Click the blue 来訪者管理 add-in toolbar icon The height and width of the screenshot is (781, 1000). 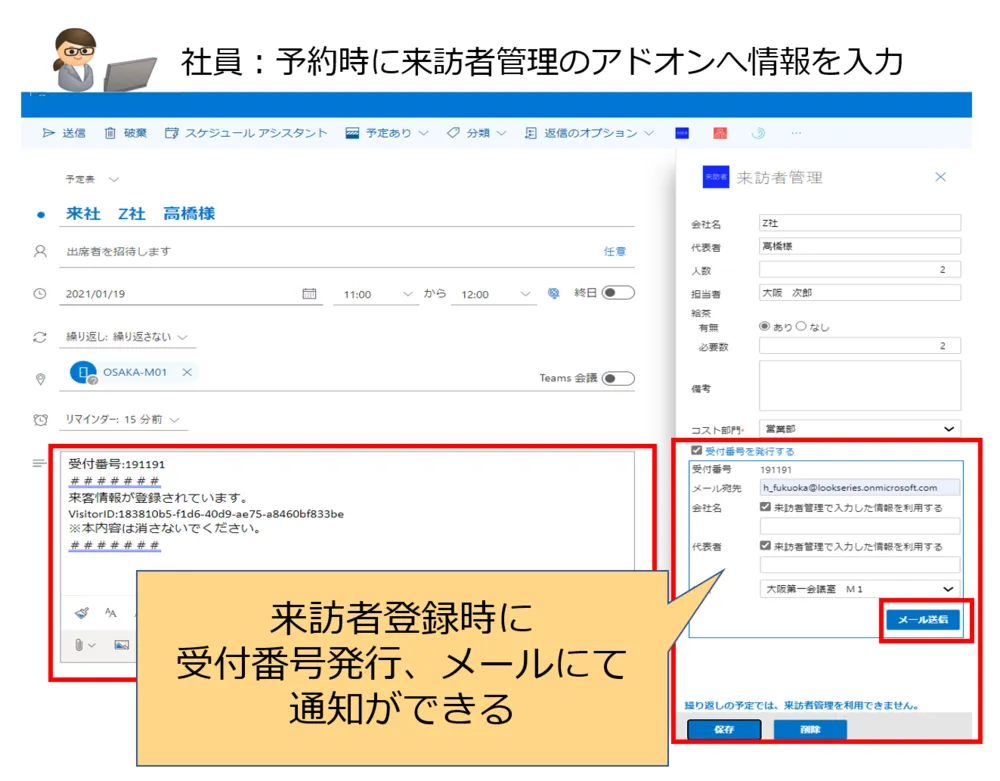click(682, 133)
